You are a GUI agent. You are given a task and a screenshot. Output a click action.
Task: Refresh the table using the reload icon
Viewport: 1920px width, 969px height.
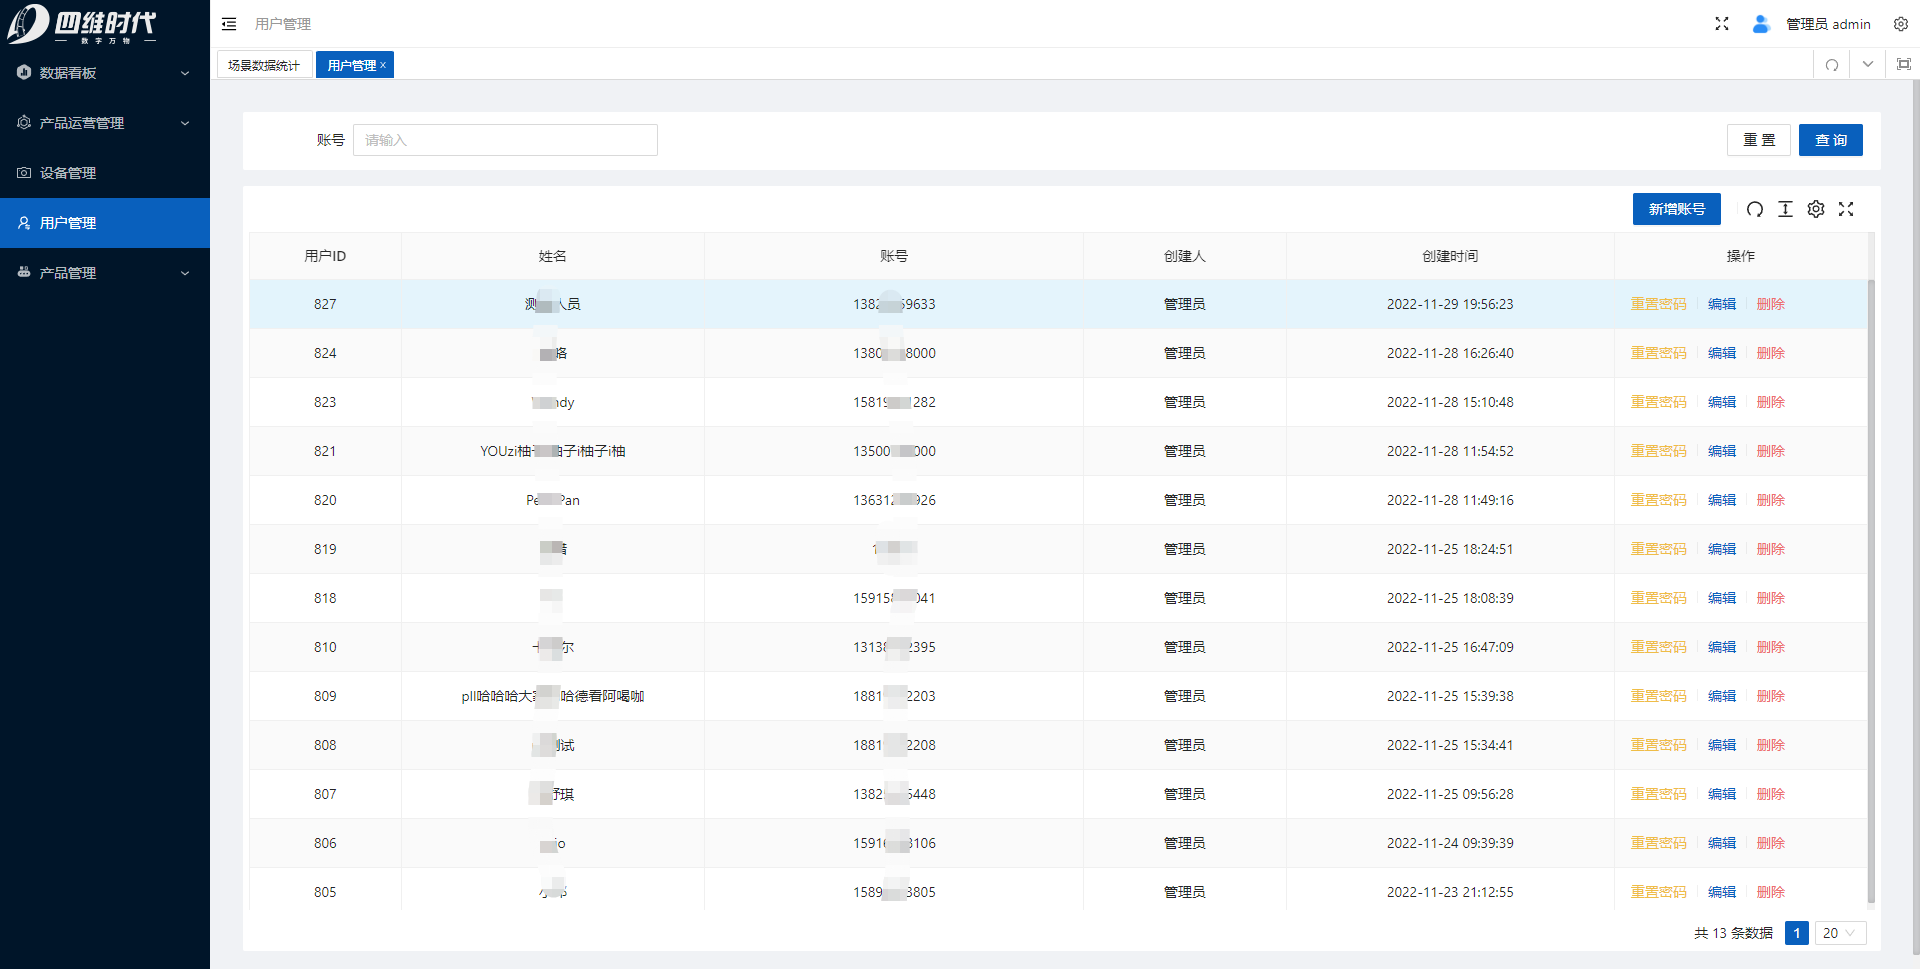pyautogui.click(x=1754, y=209)
